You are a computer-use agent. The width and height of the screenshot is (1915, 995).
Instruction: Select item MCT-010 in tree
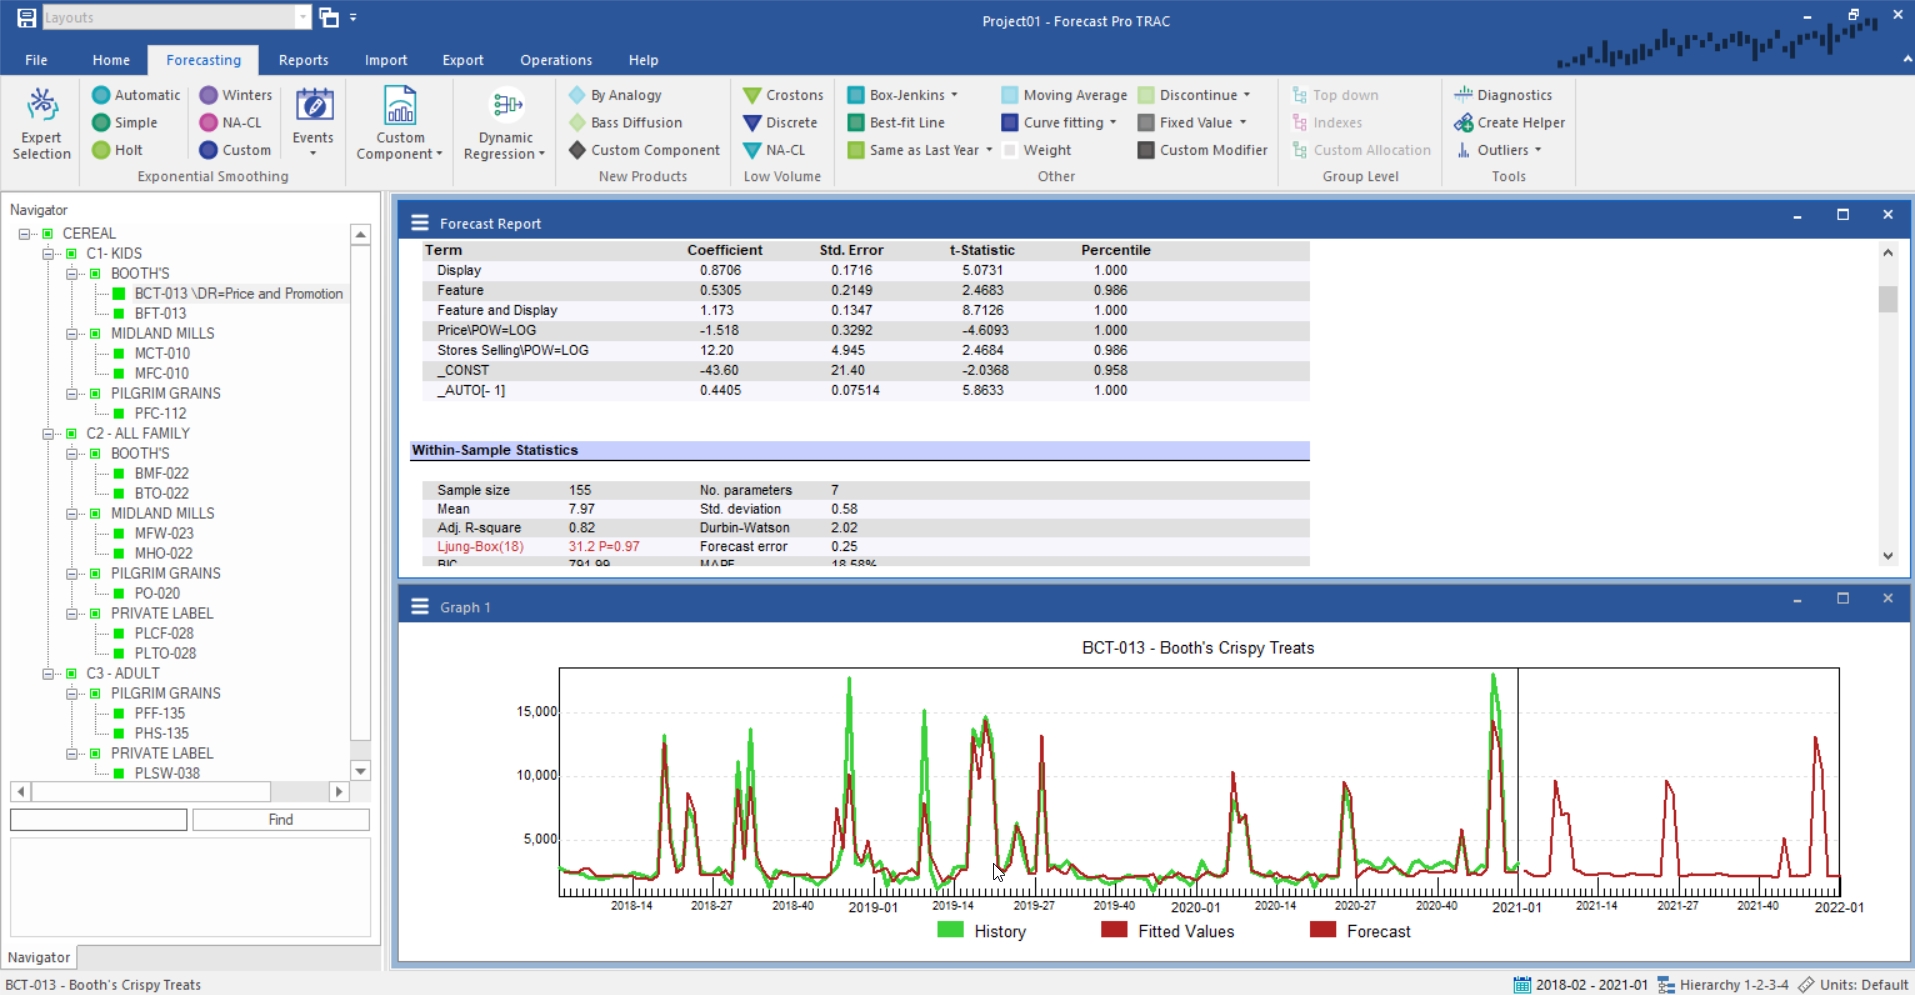(162, 353)
